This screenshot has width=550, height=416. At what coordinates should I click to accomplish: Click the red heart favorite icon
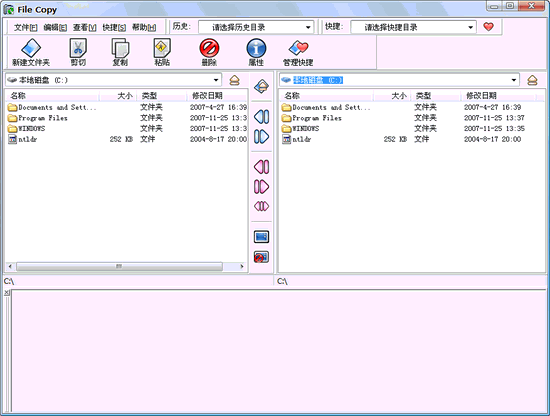pos(489,27)
